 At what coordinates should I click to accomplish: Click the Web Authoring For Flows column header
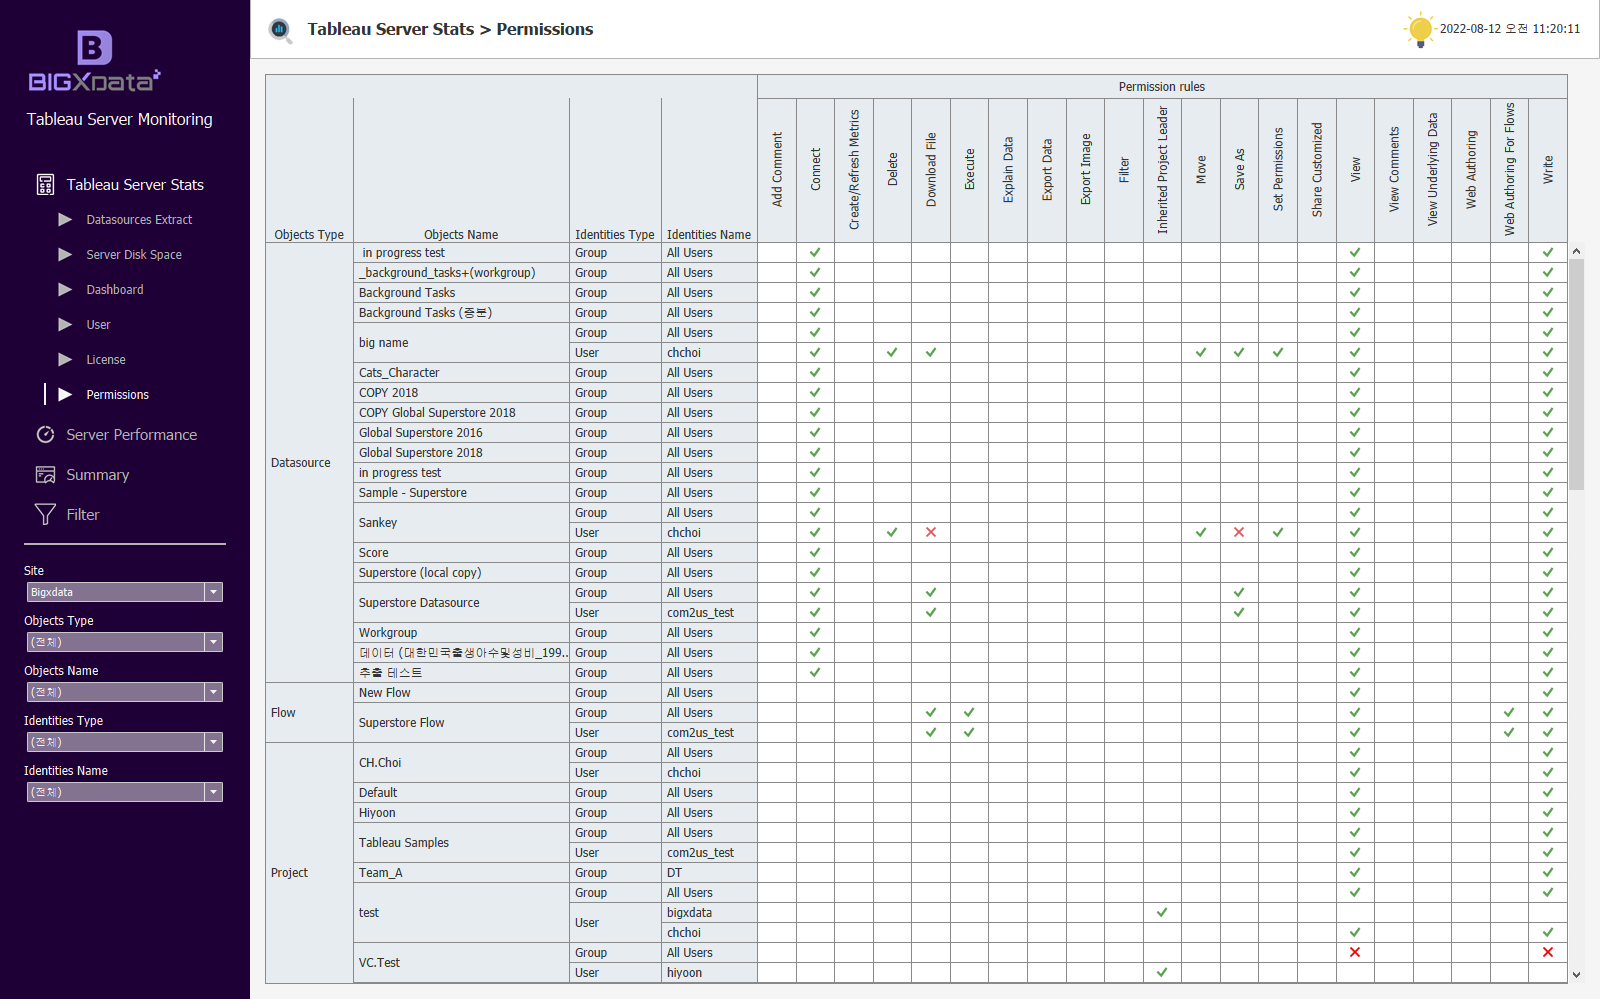point(1509,170)
